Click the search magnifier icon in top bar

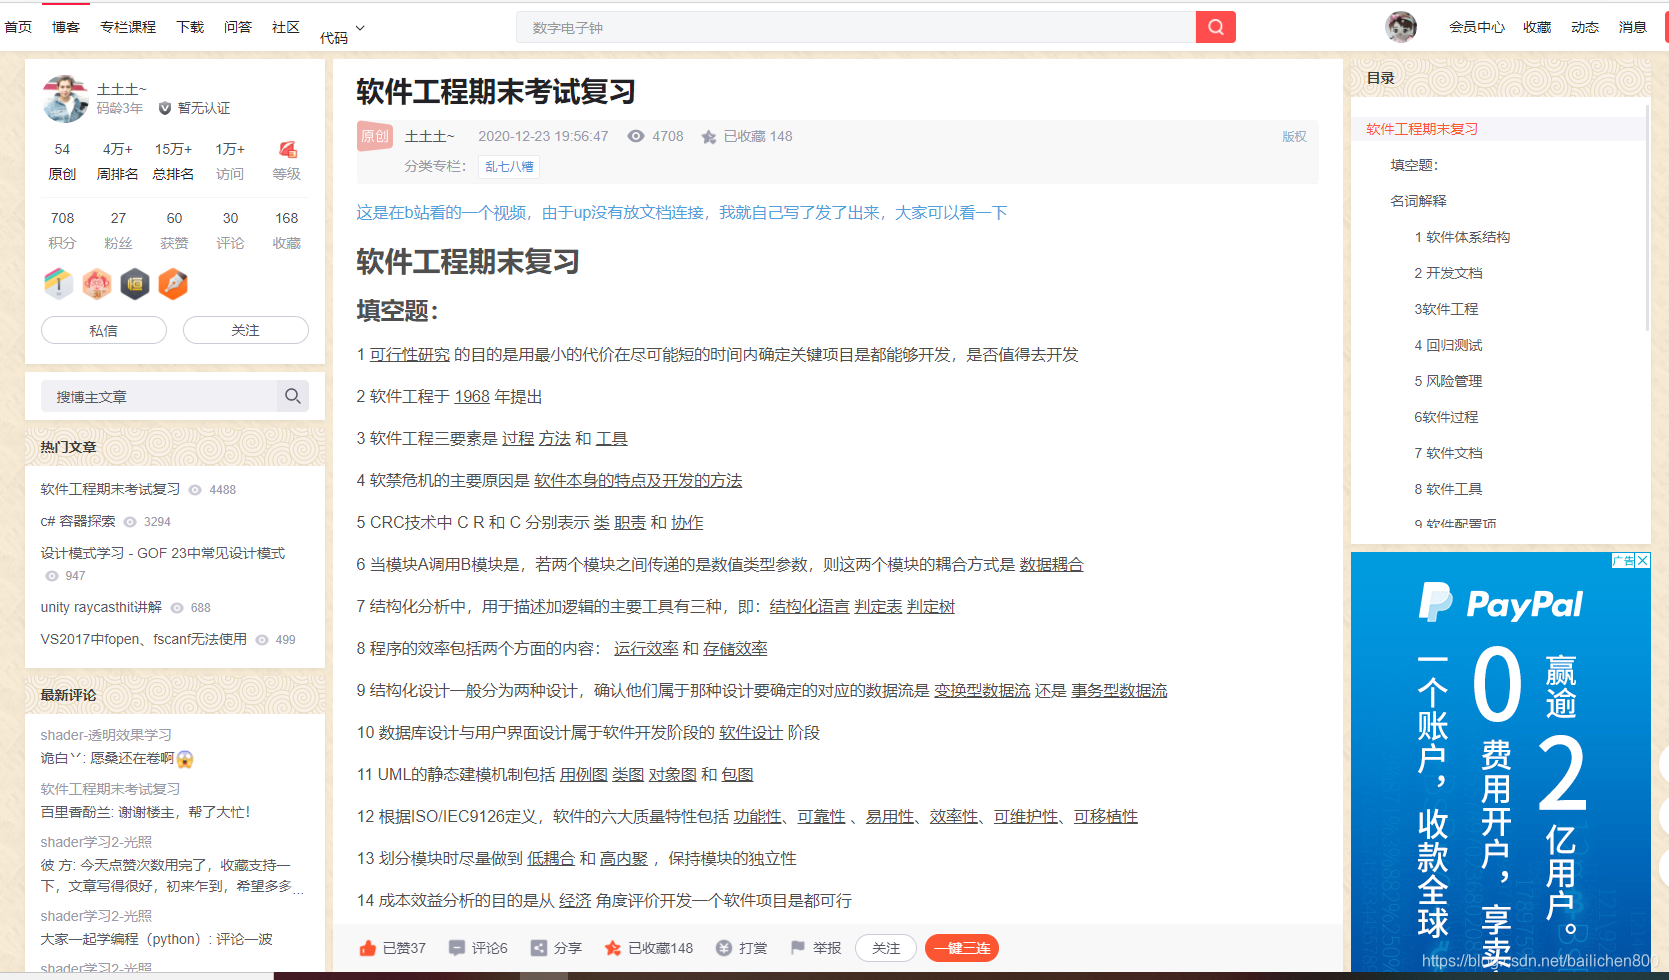click(x=1215, y=27)
